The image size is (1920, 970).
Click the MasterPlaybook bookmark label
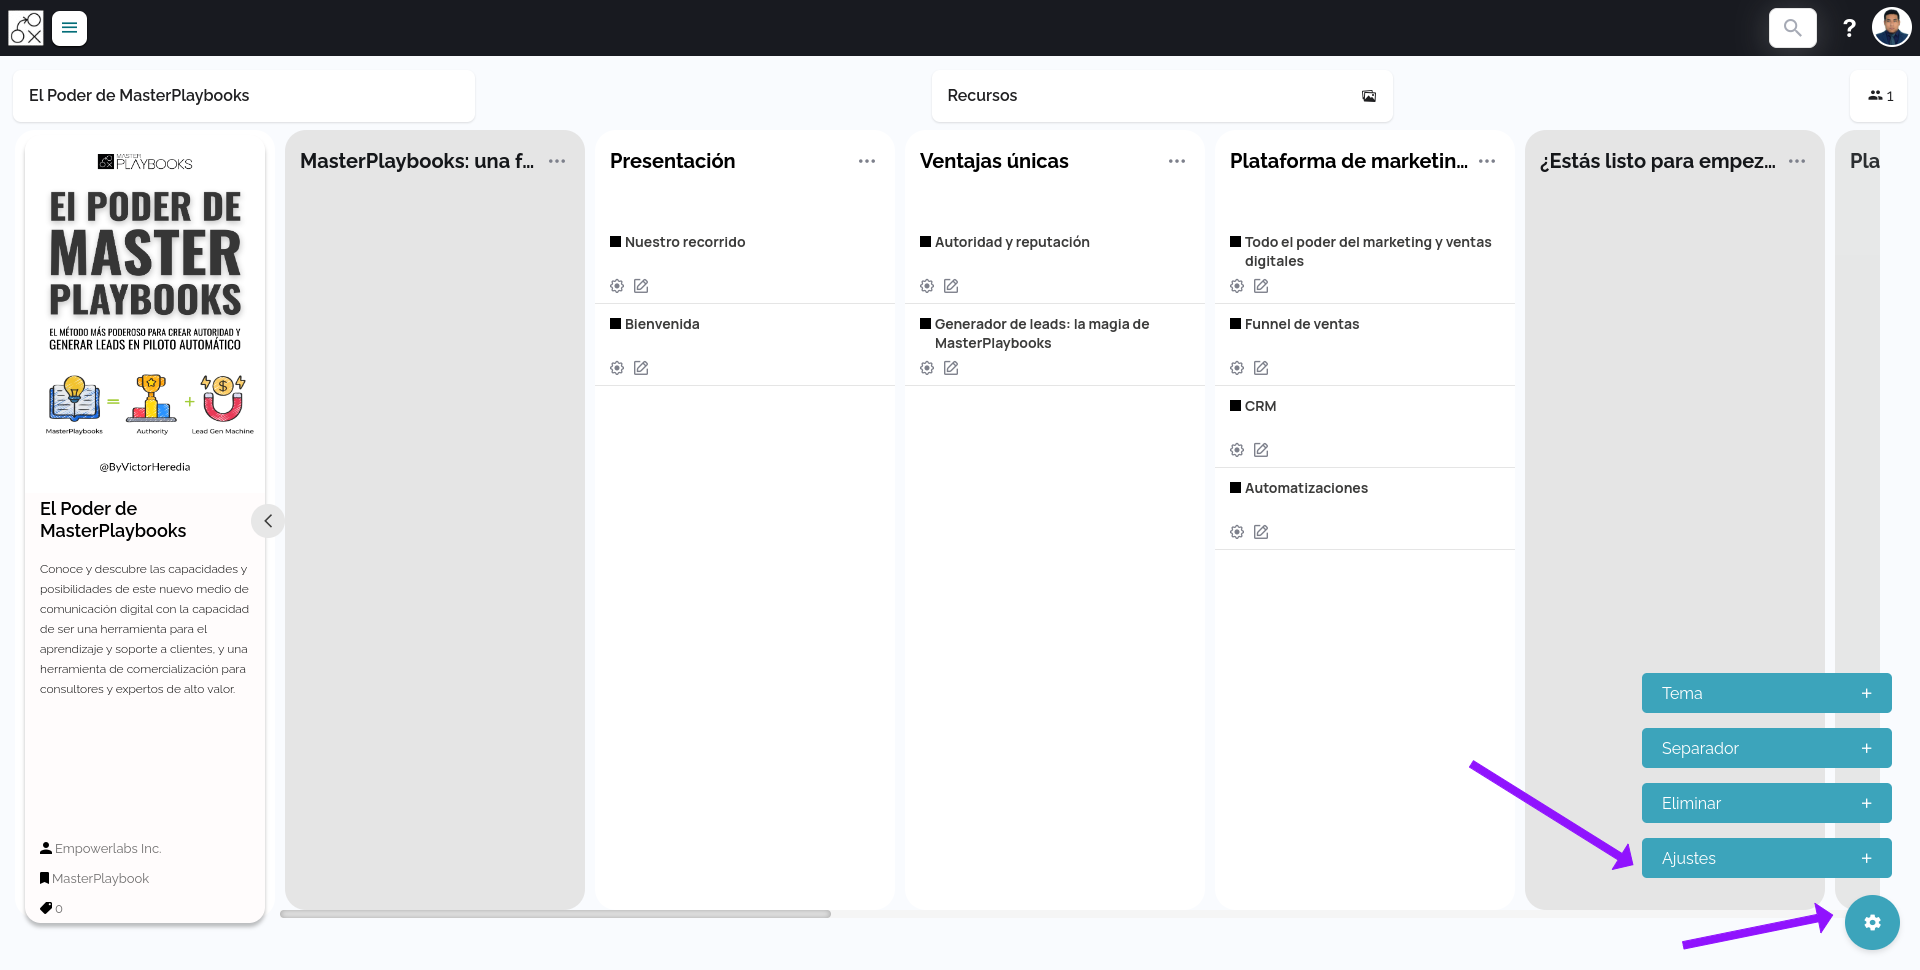pos(100,878)
